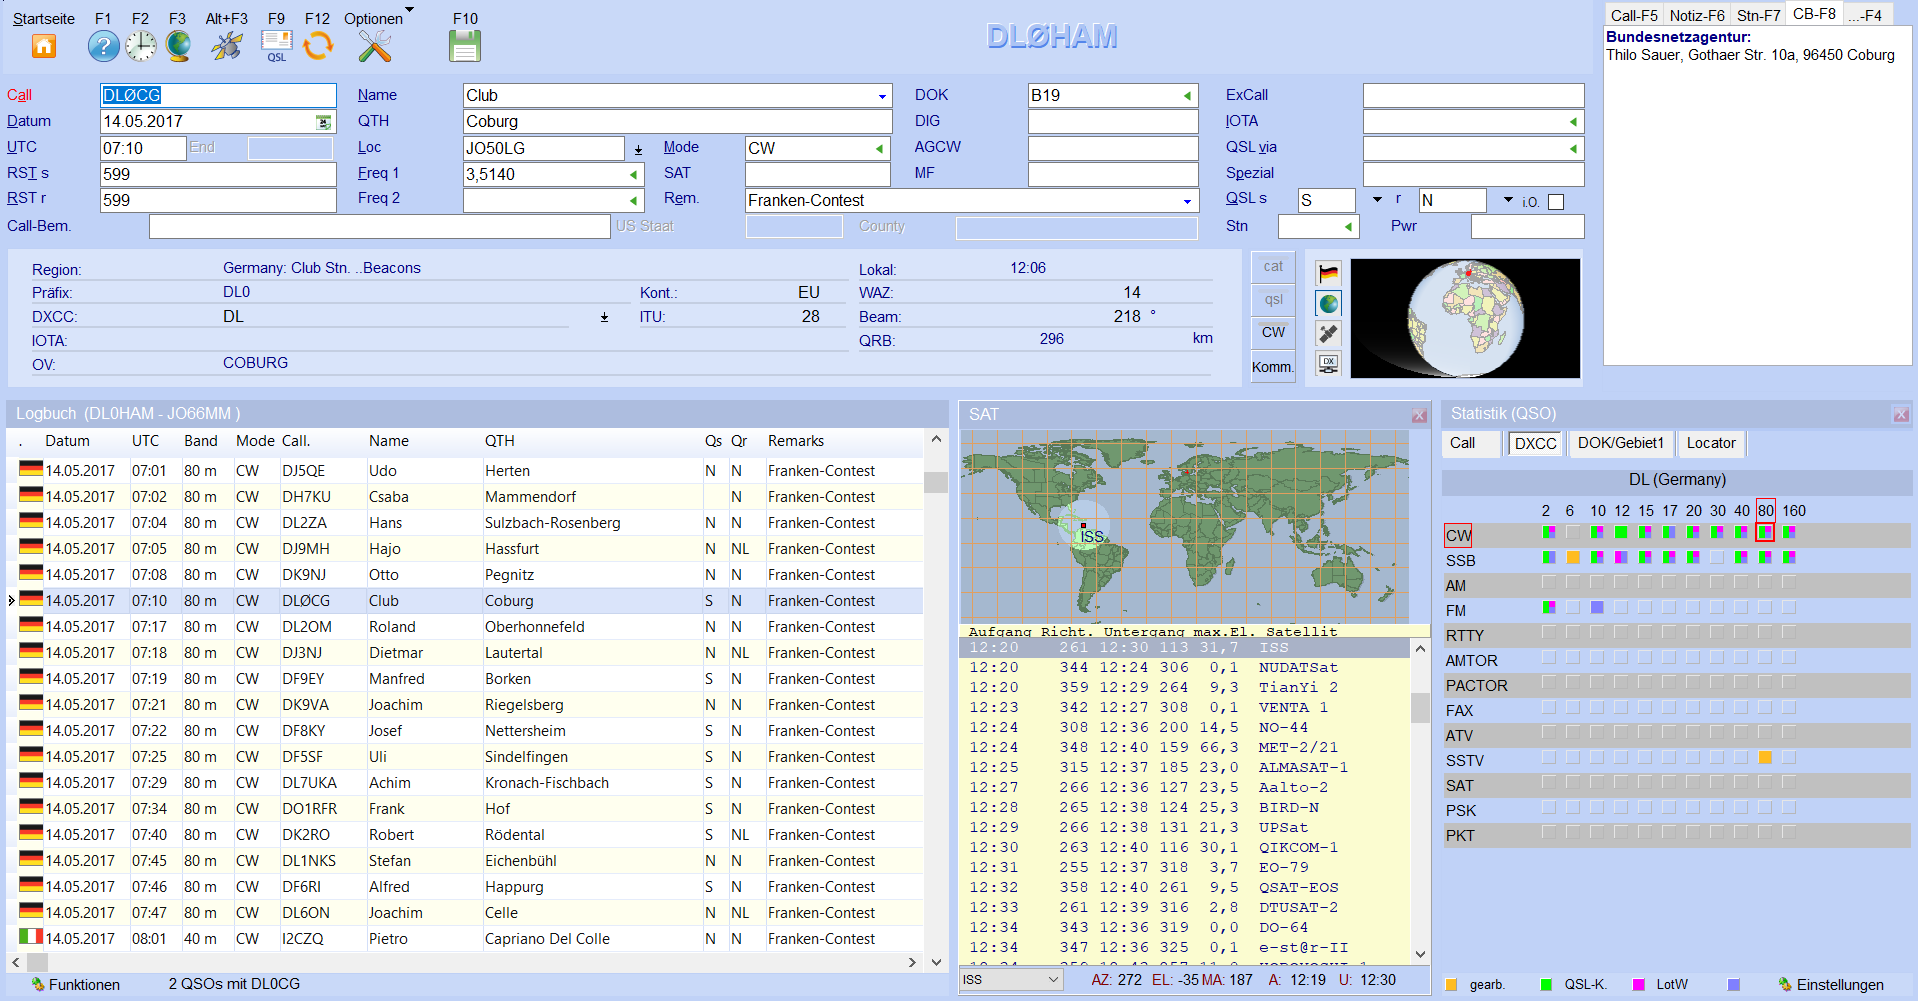Click the German flag map button
The image size is (1918, 1001).
1328,274
